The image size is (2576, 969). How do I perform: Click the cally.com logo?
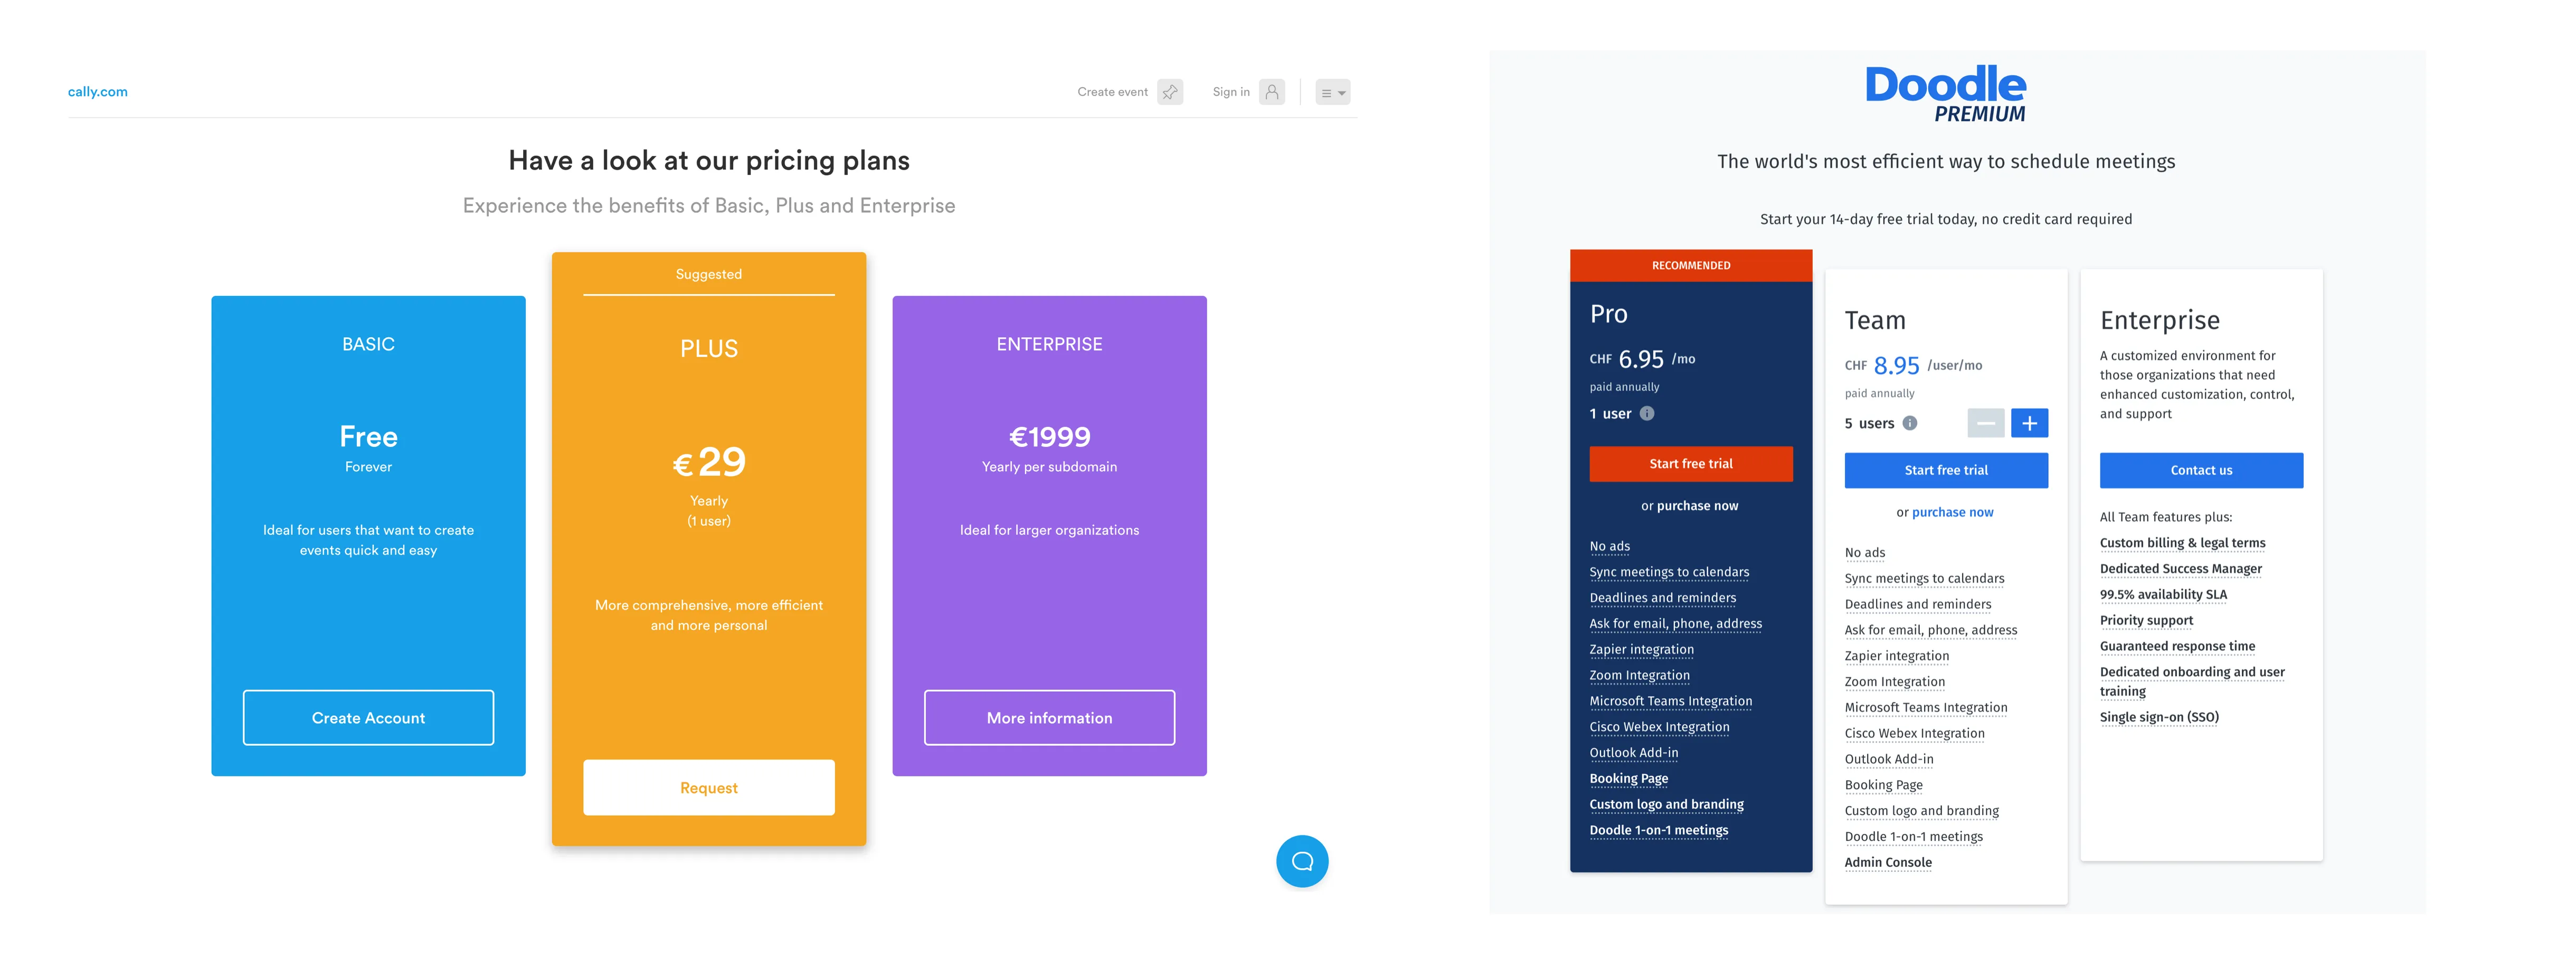97,91
